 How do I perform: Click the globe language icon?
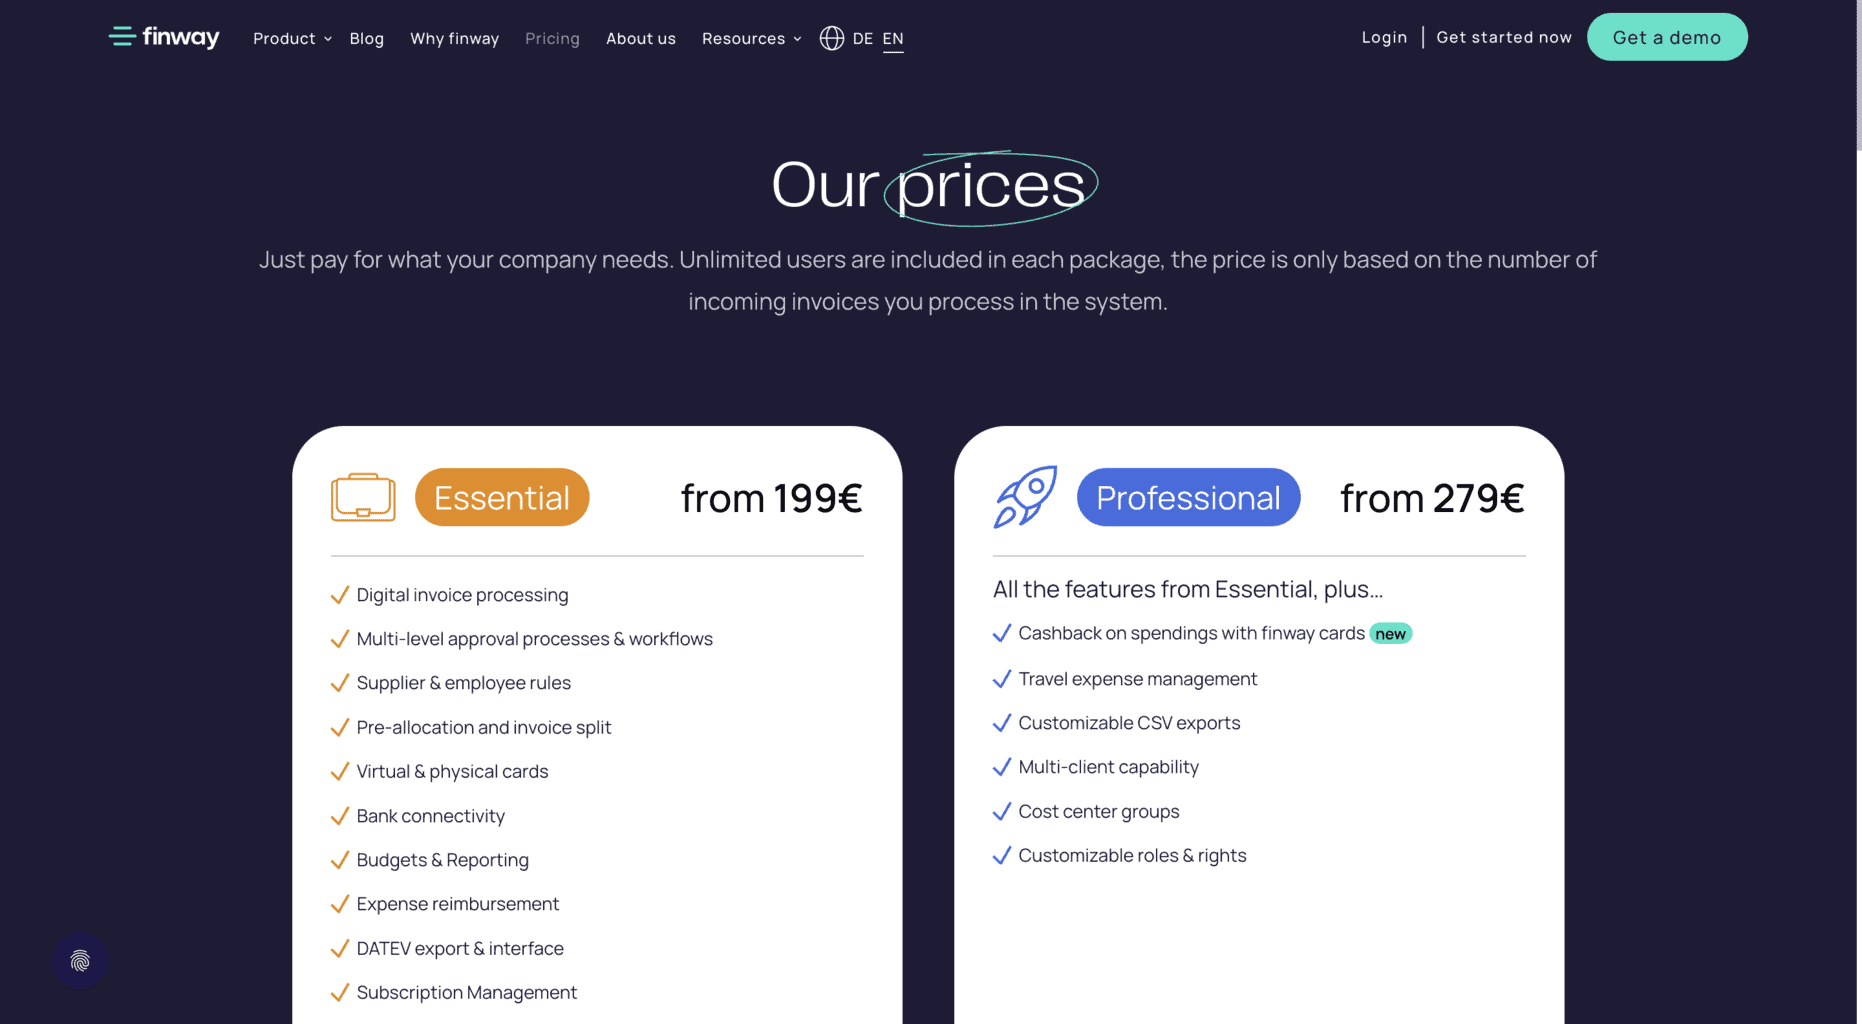click(x=831, y=38)
